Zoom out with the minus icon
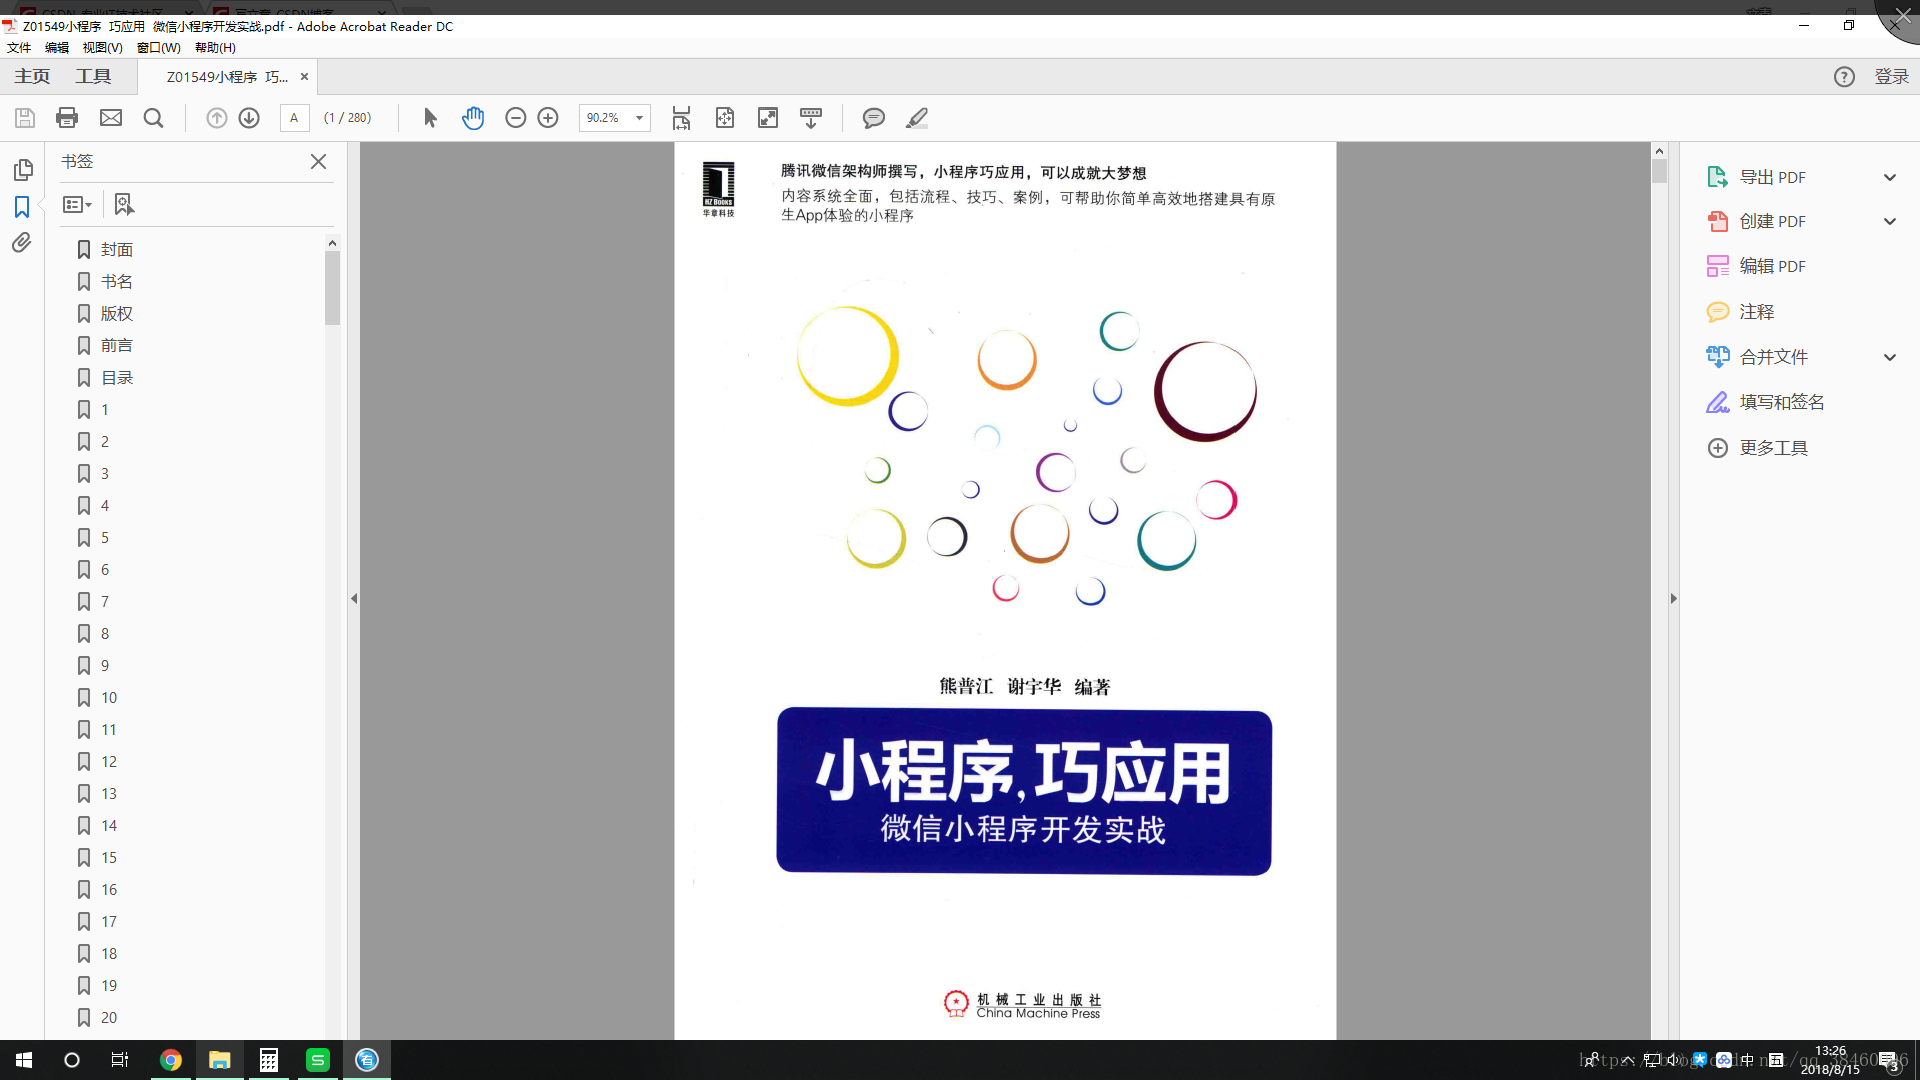Screen dimensions: 1920x1080 pos(515,118)
